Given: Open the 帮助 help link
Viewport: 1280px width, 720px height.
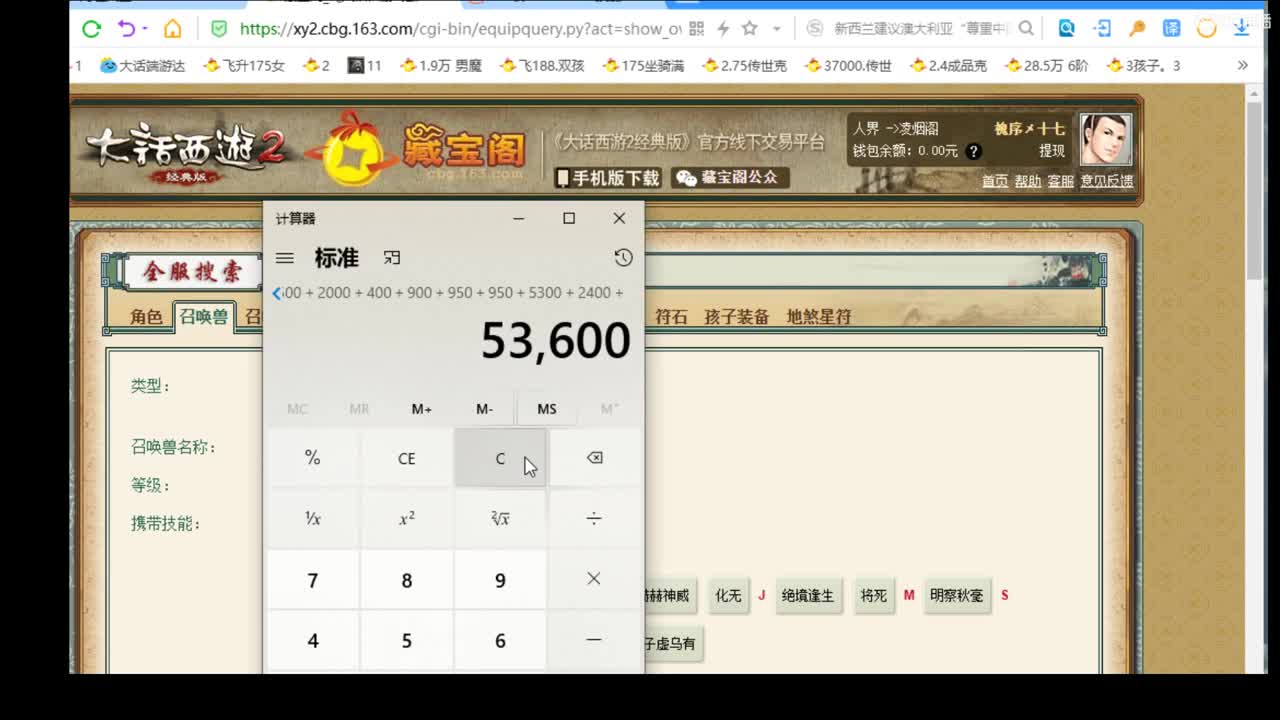Looking at the screenshot, I should click(1028, 181).
